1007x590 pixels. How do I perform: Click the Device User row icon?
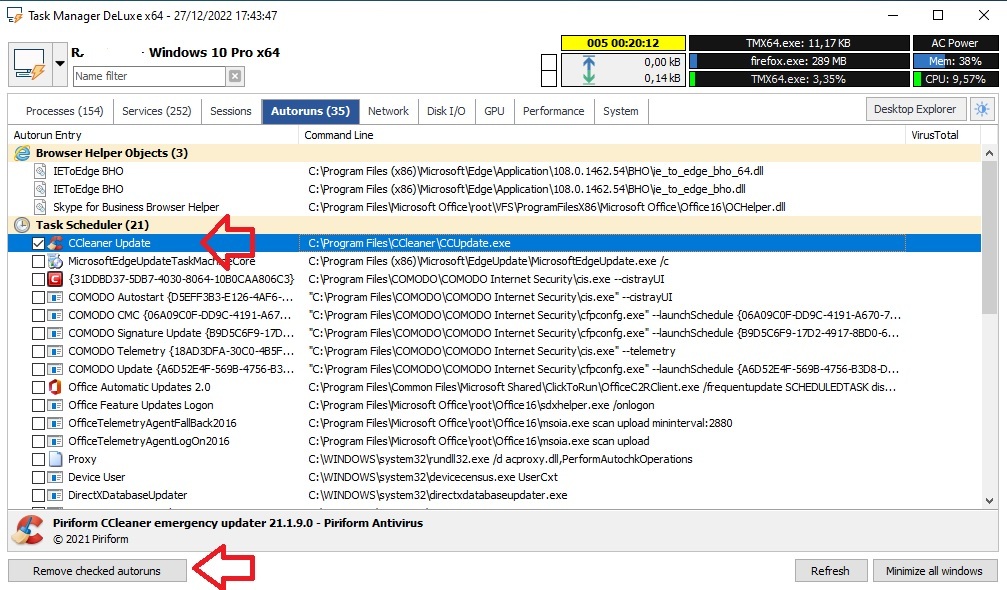(x=55, y=477)
